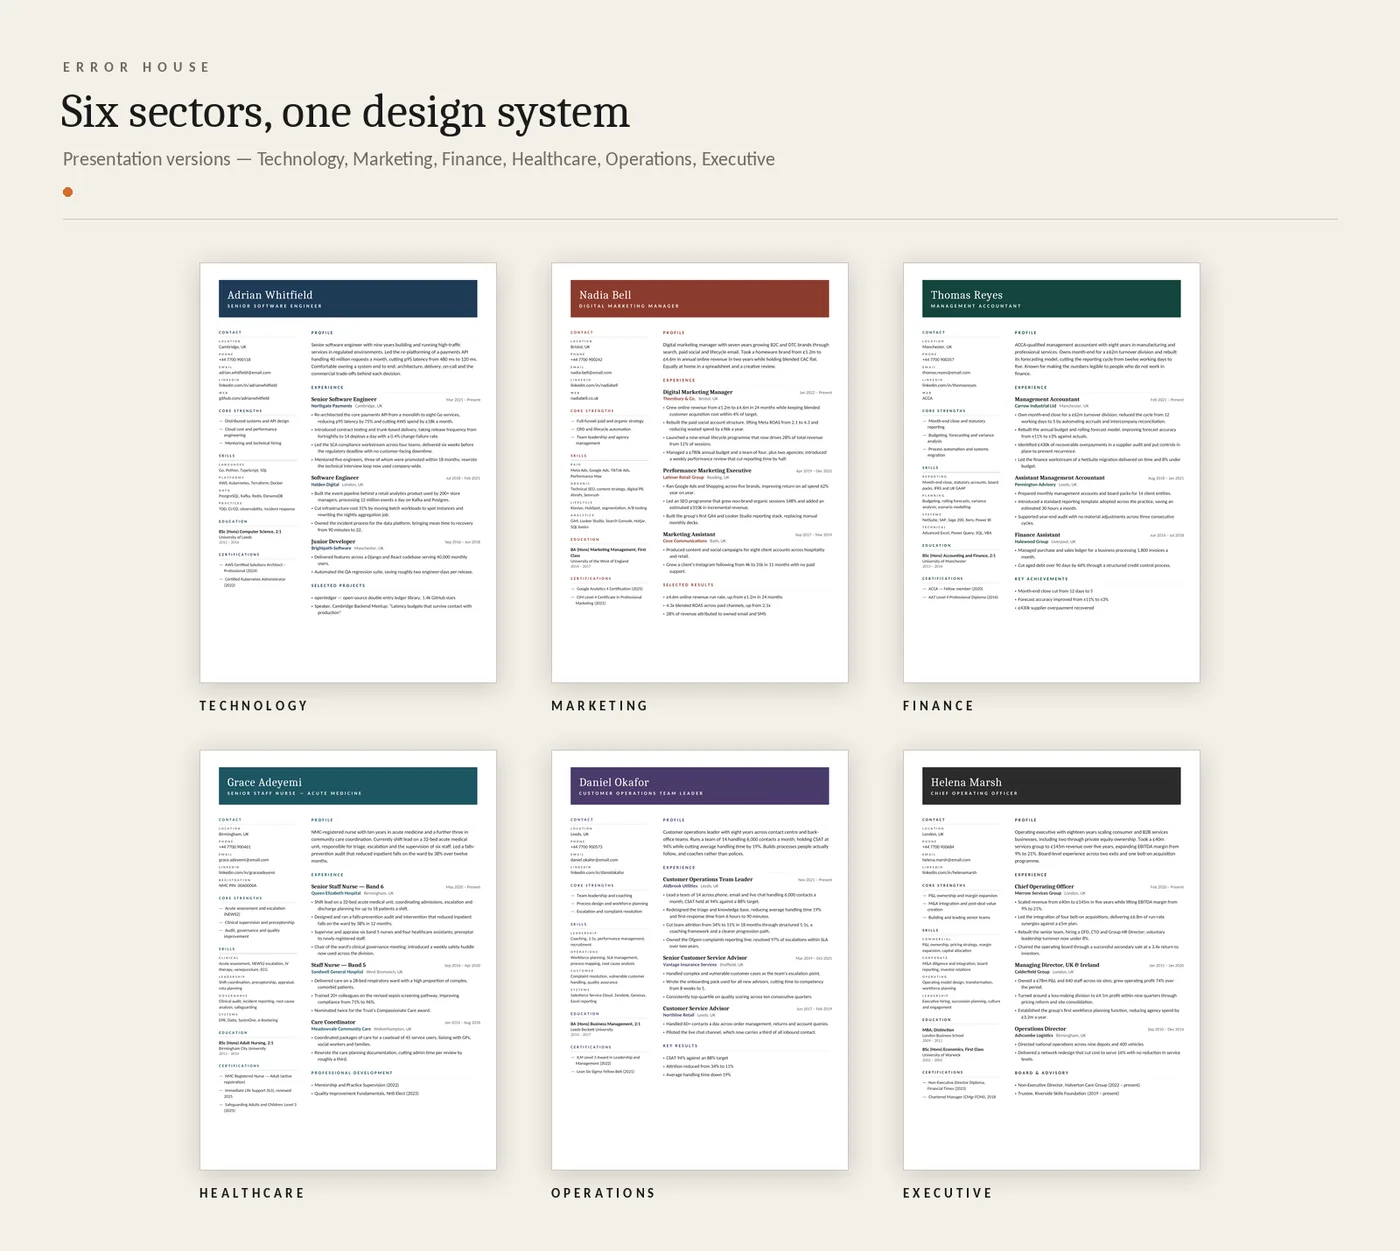1400x1251 pixels.
Task: Open Adrian Whitfield's Technology résumé thumbnail
Action: point(348,473)
